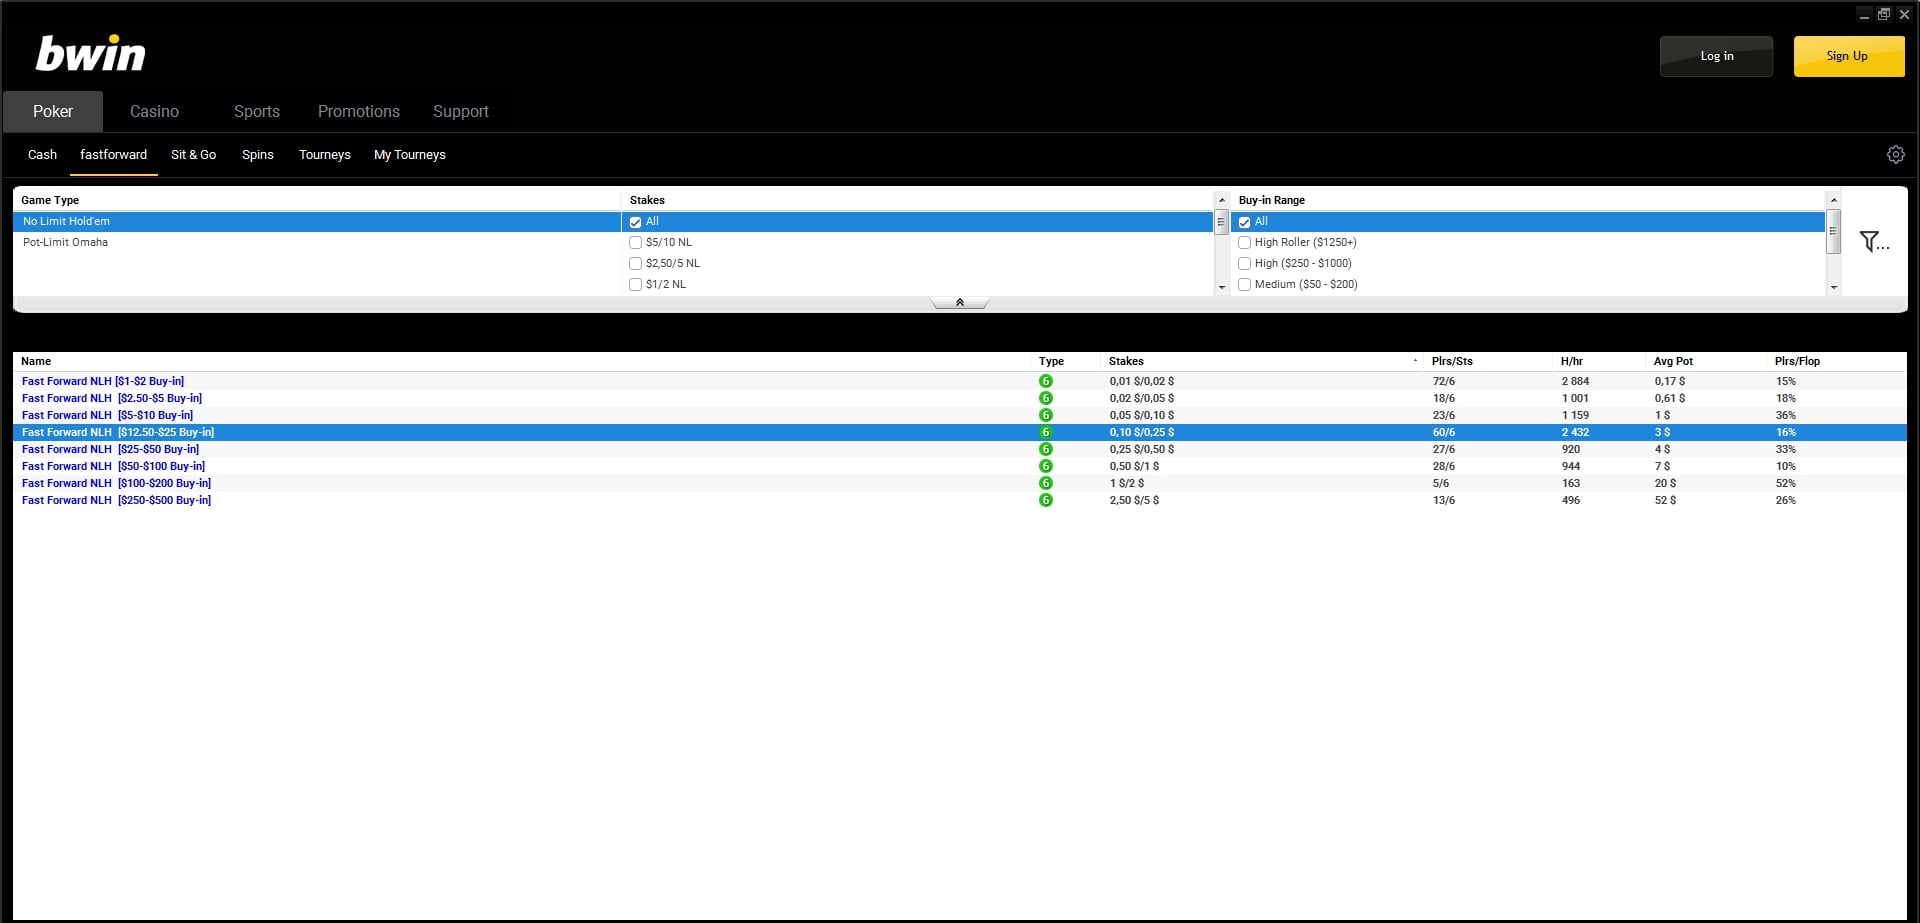Screen dimensions: 1920x923
Task: Click the 6-max icon for the $1-$2 Buy-in row
Action: [x=1045, y=381]
